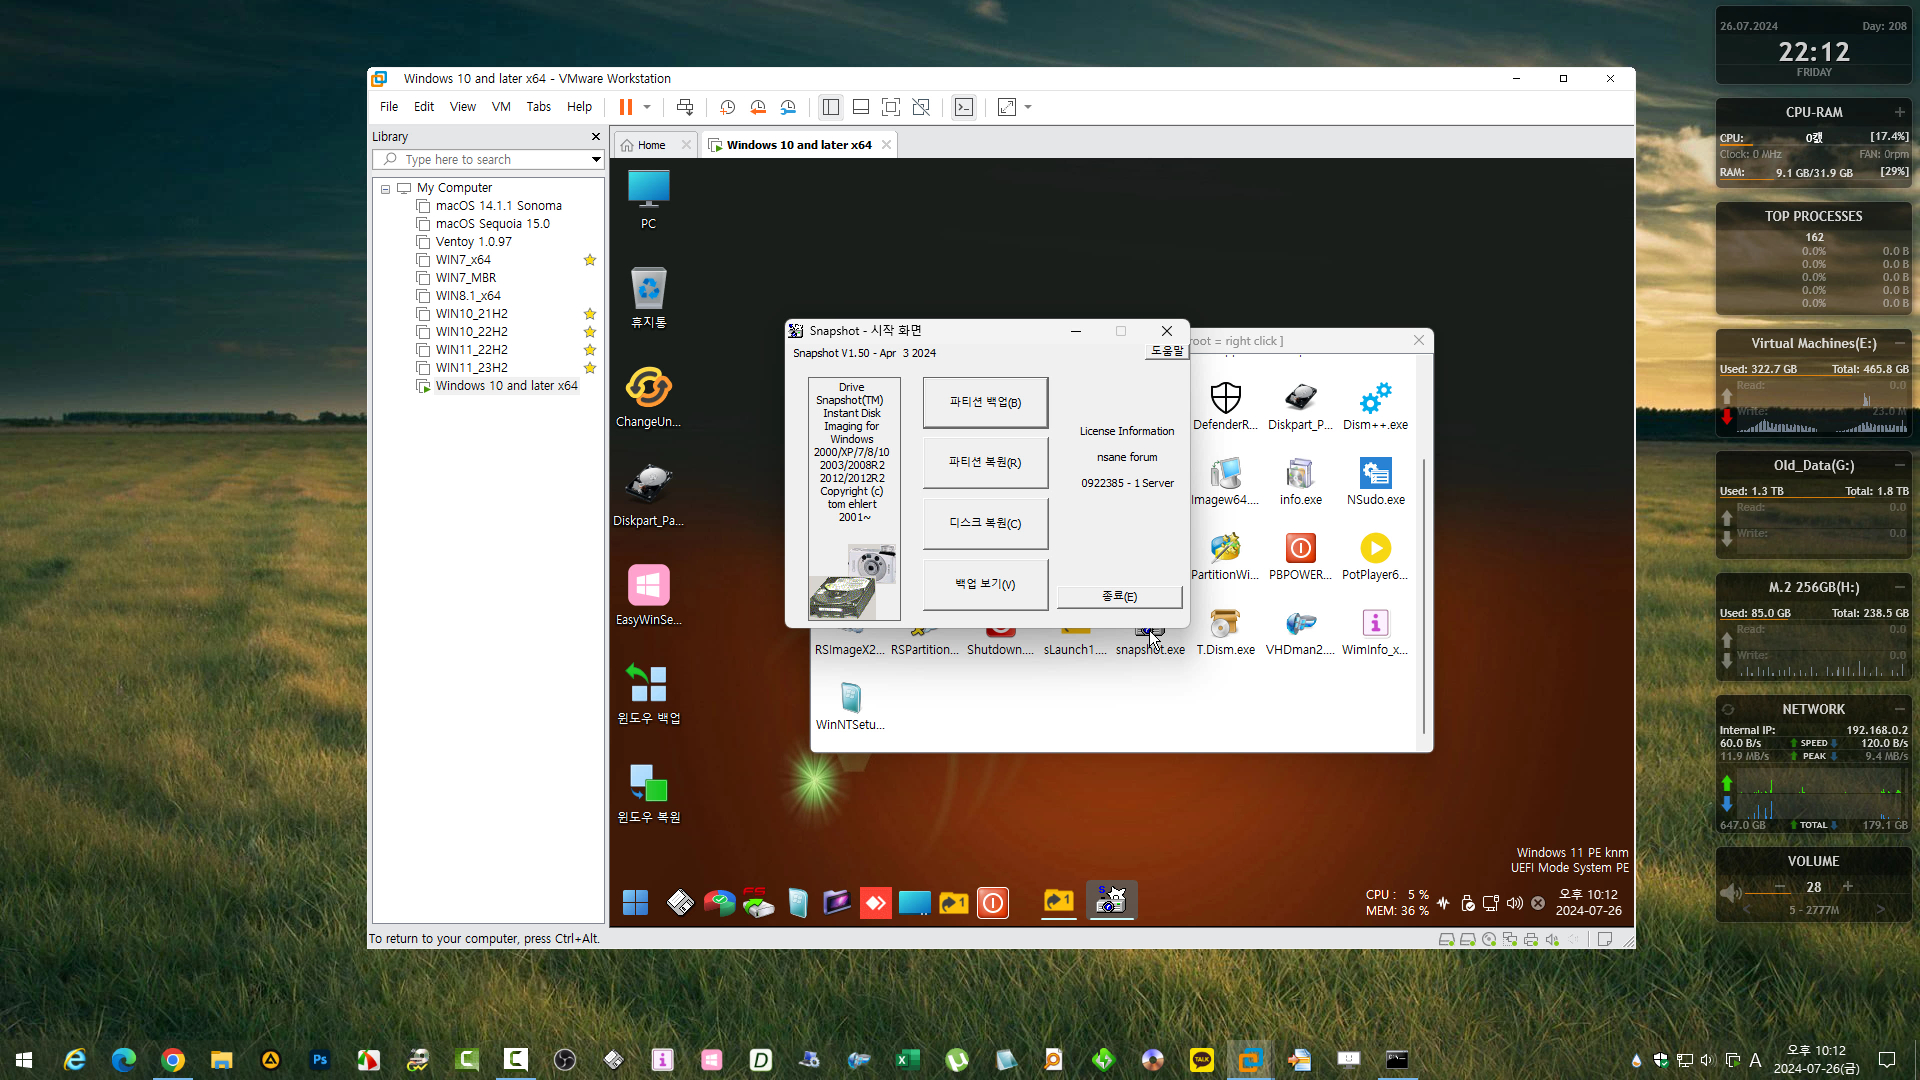Toggle favorite star for WIN10_21H2
The image size is (1920, 1080).
[590, 314]
